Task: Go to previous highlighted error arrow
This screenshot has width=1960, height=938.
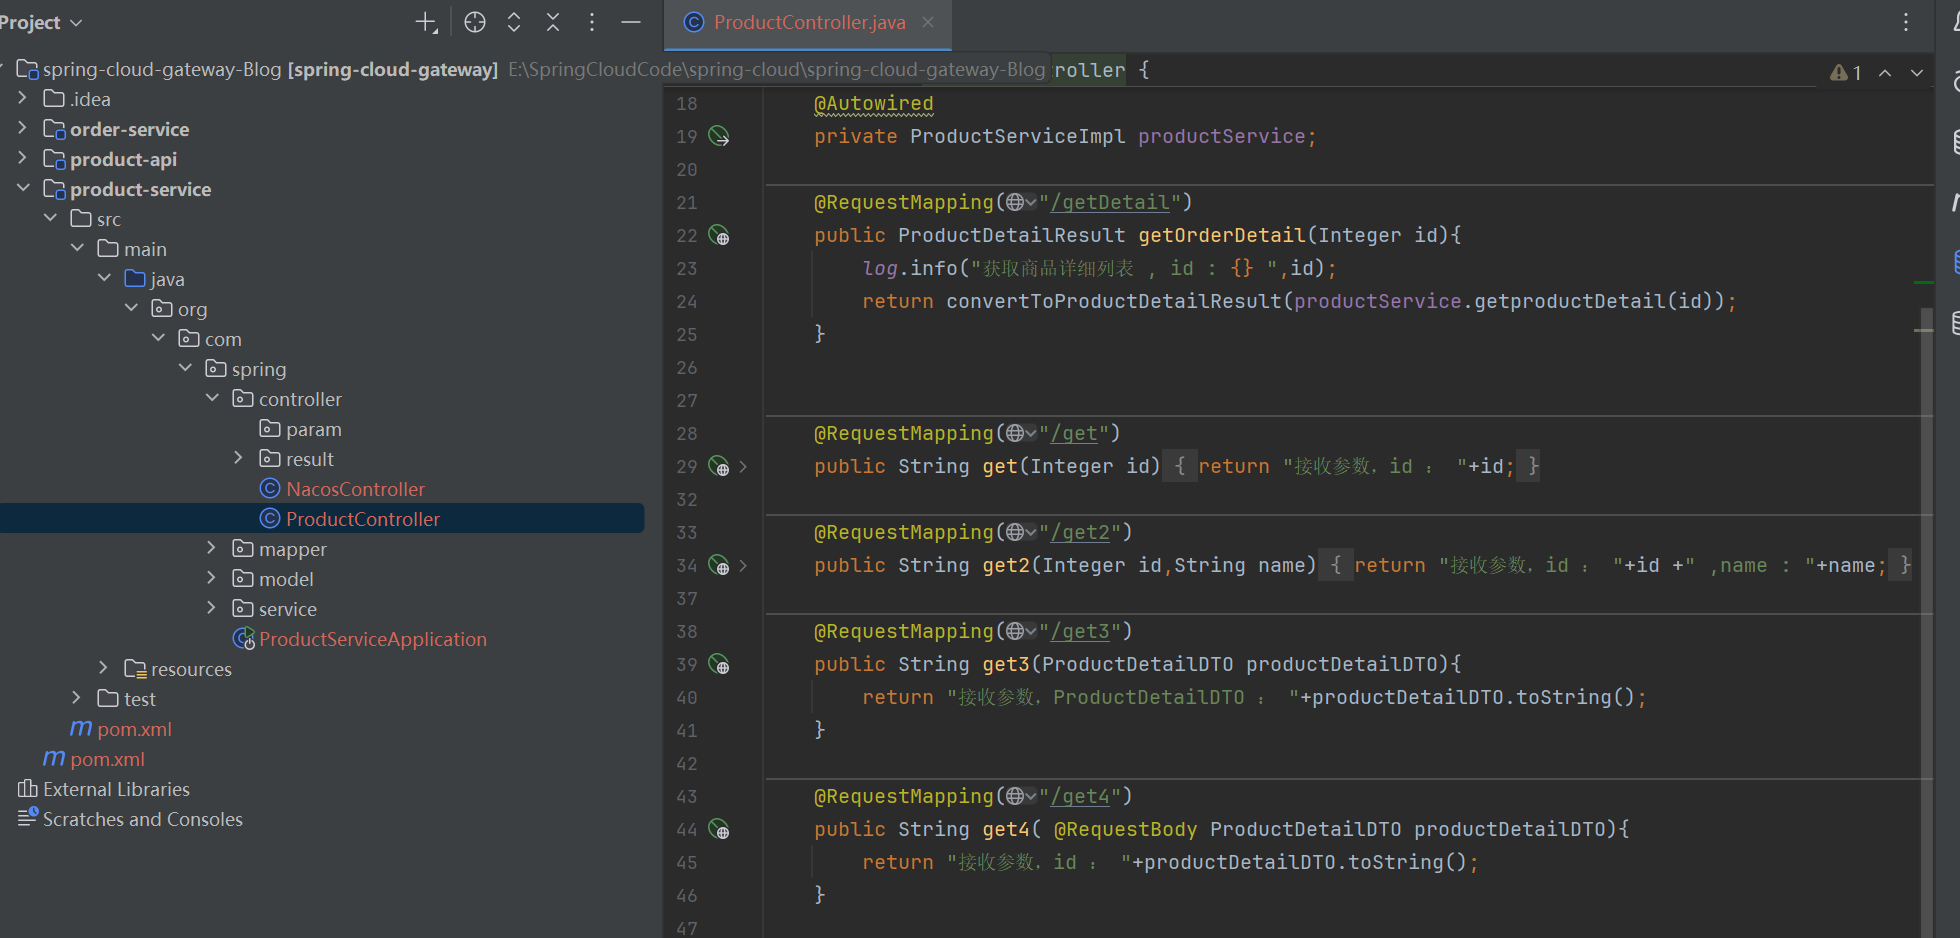Action: click(1885, 72)
